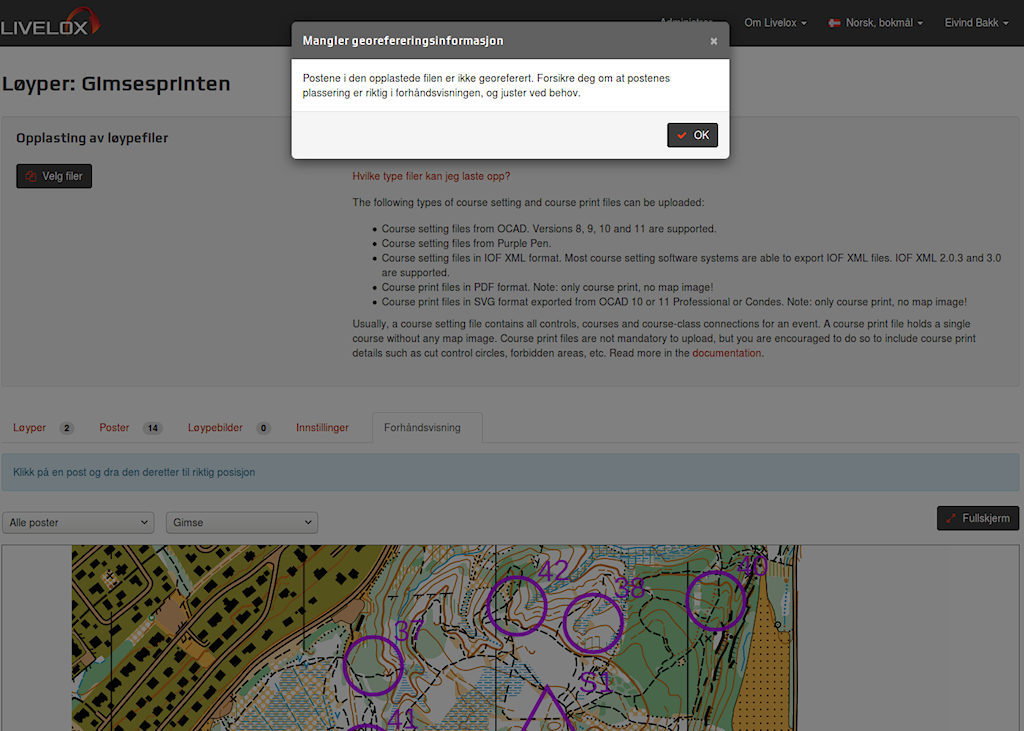Screen dimensions: 1024x731
Task: Click the Løypebilder count badge showing 0
Action: (263, 429)
